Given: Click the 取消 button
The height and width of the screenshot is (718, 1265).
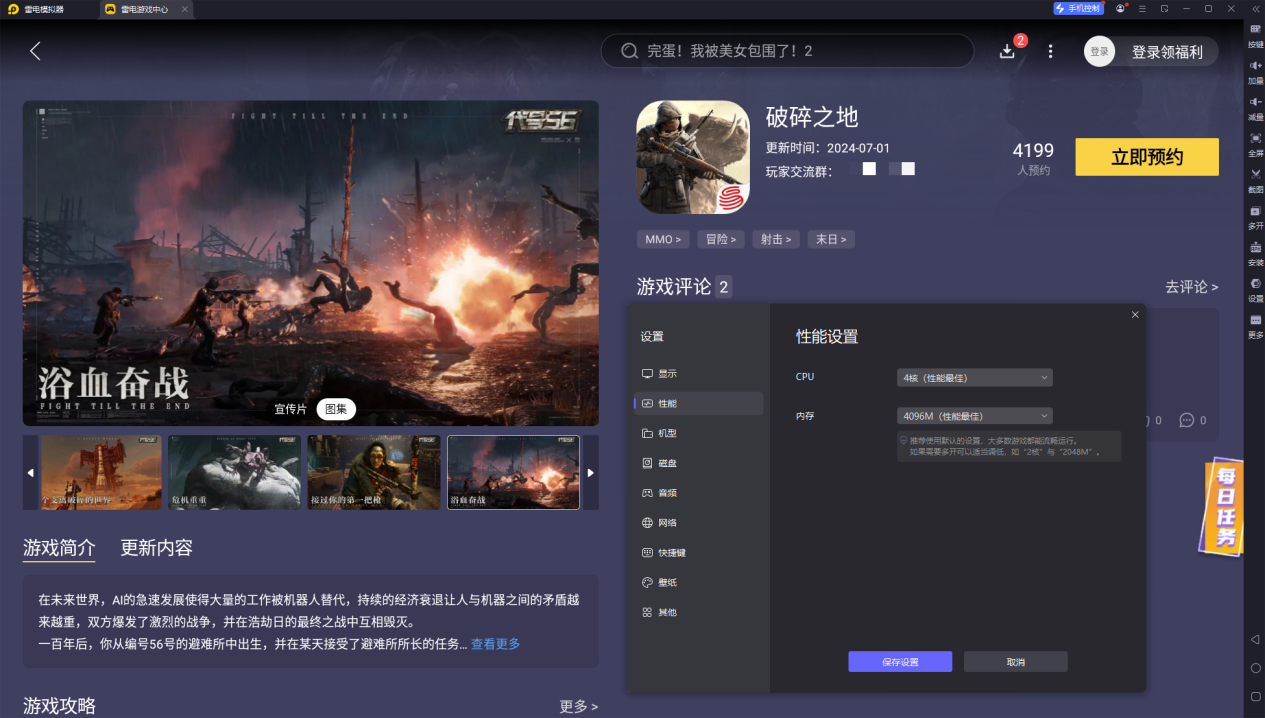Looking at the screenshot, I should tap(1016, 662).
